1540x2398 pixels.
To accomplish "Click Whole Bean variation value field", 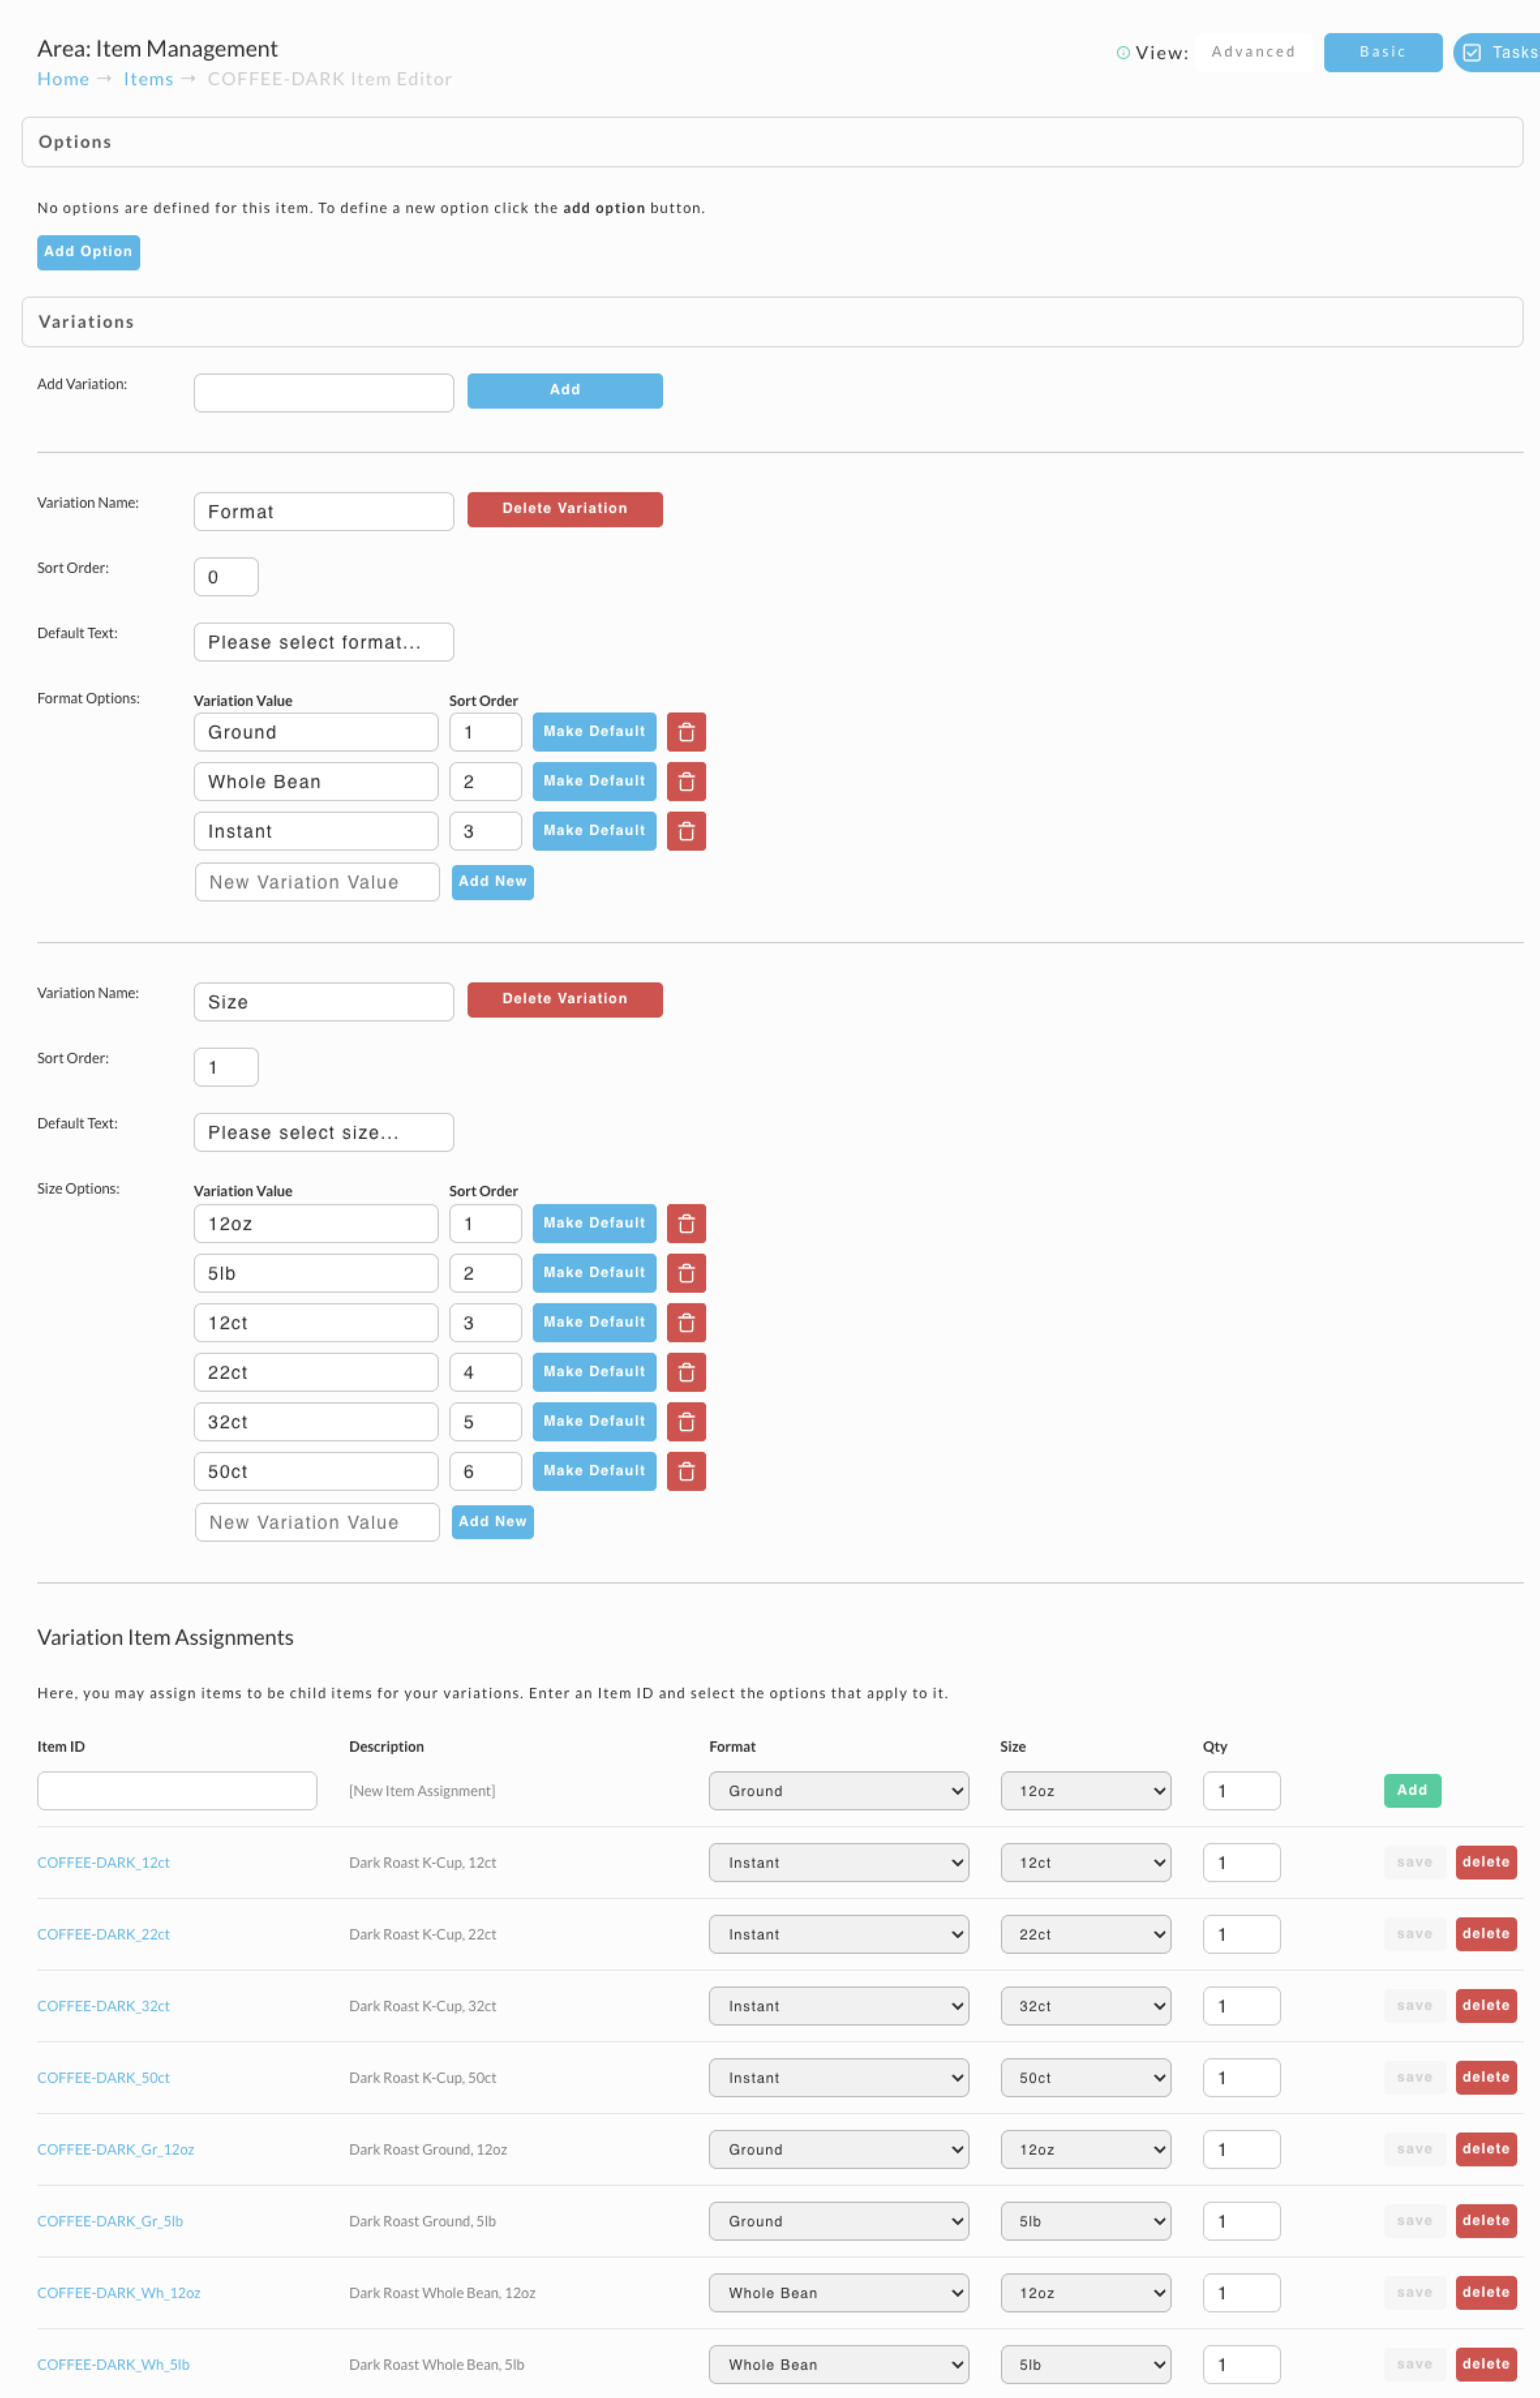I will (x=316, y=782).
